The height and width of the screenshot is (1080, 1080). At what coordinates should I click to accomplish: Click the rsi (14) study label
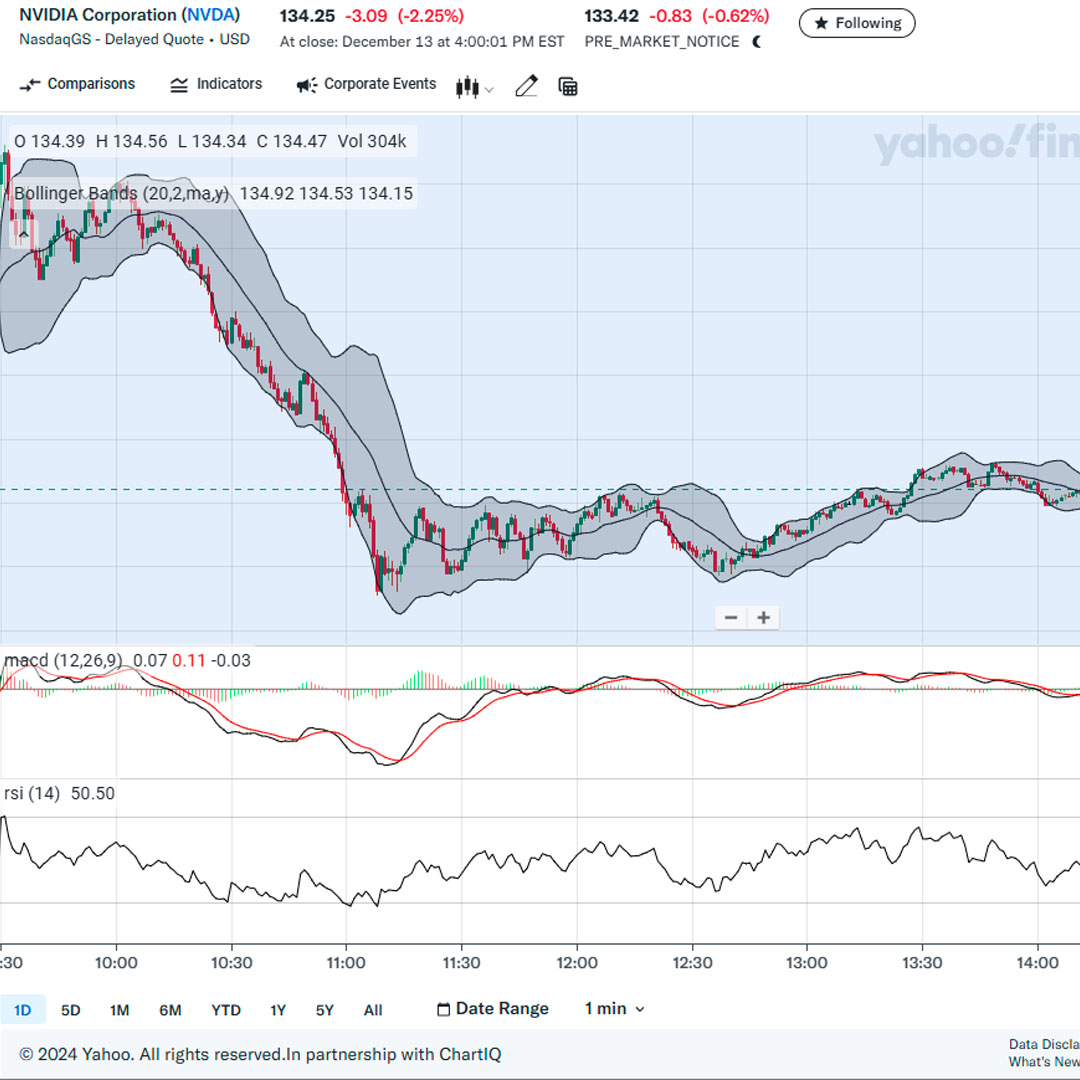click(32, 793)
